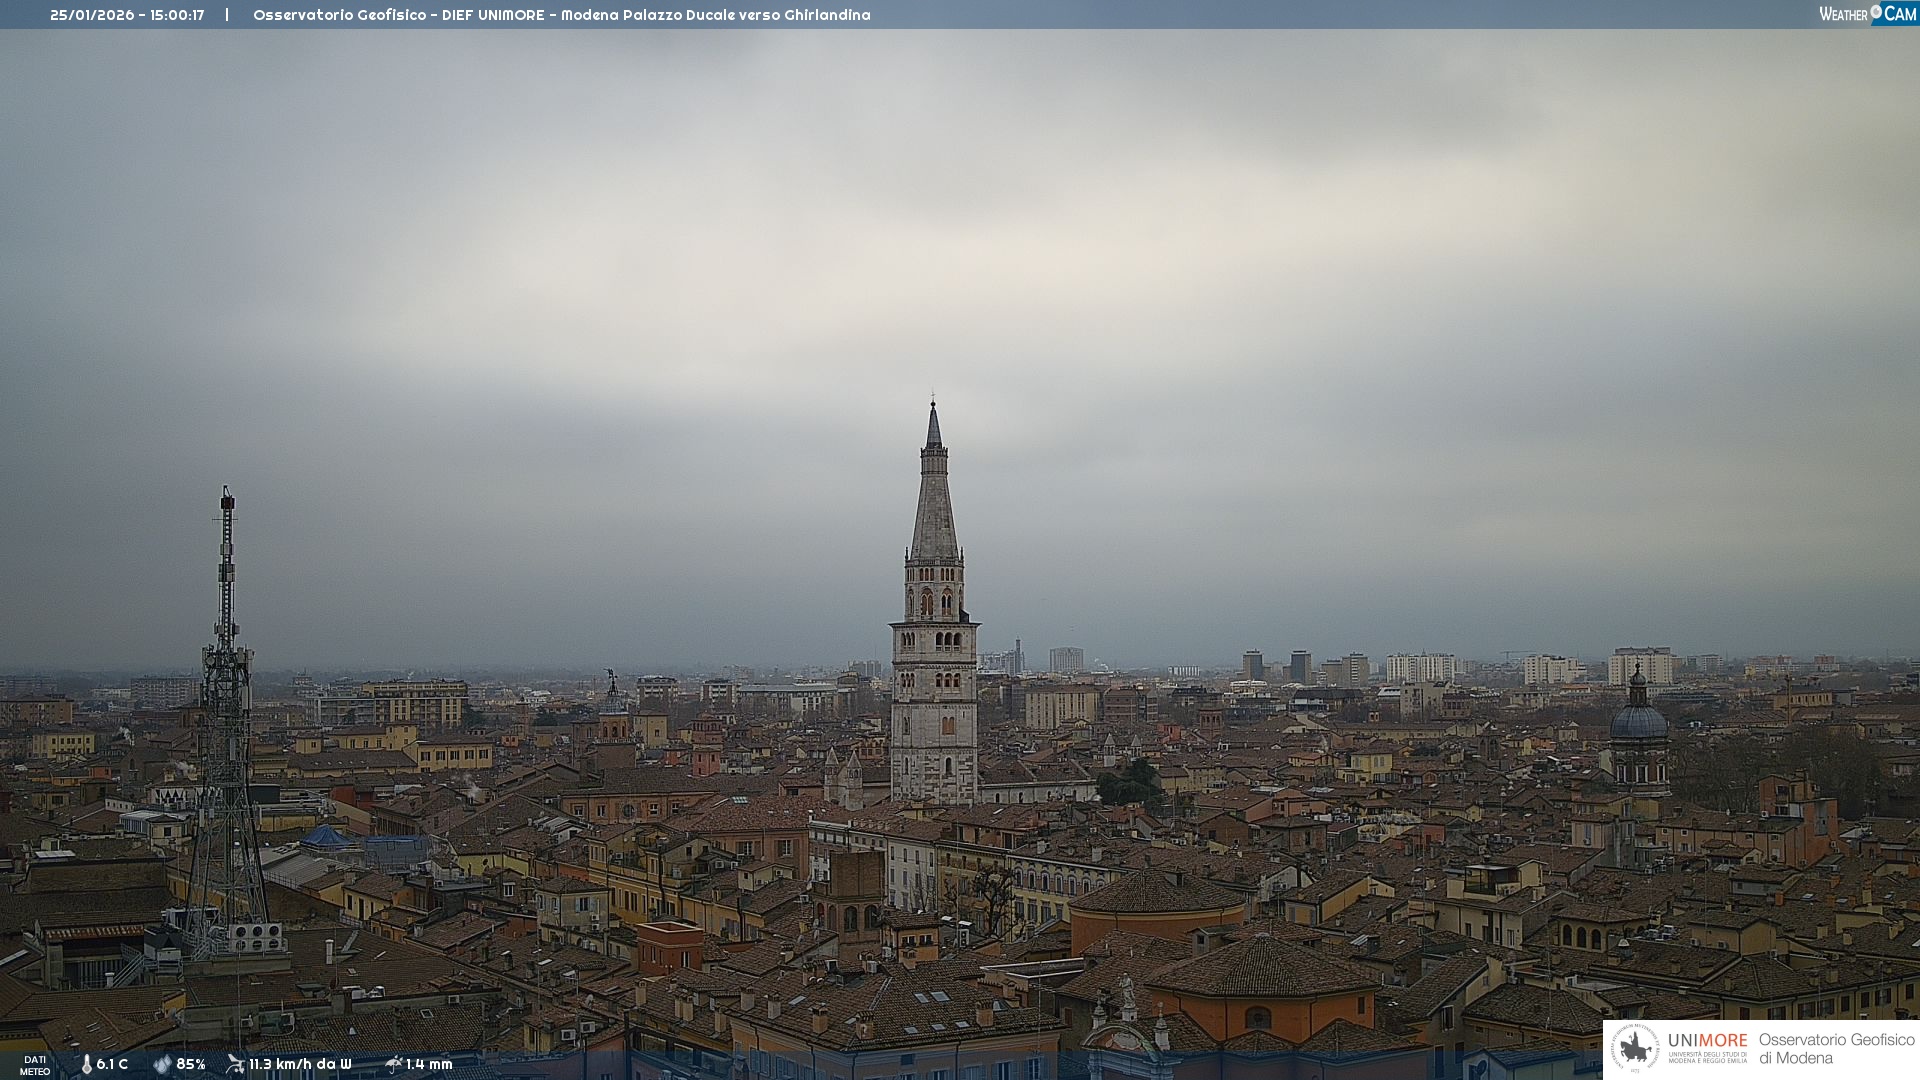The width and height of the screenshot is (1920, 1080).
Task: Click the blue church dome on right
Action: point(1638,720)
